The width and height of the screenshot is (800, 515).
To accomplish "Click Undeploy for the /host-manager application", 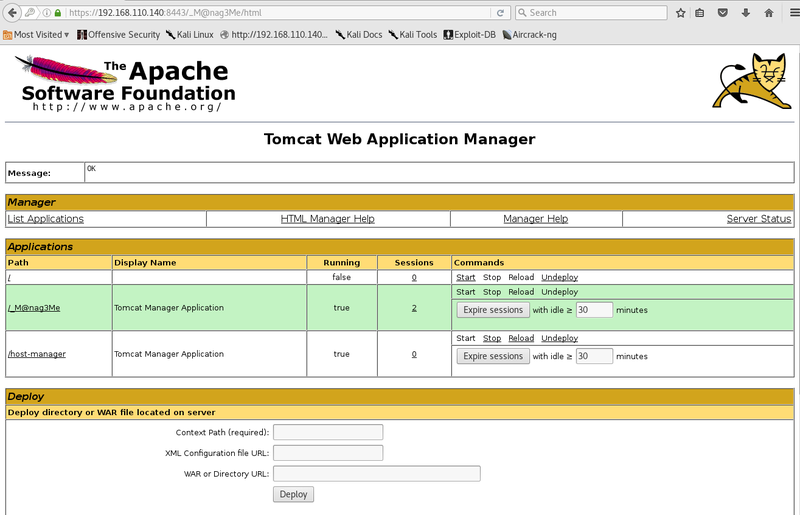I will point(559,338).
